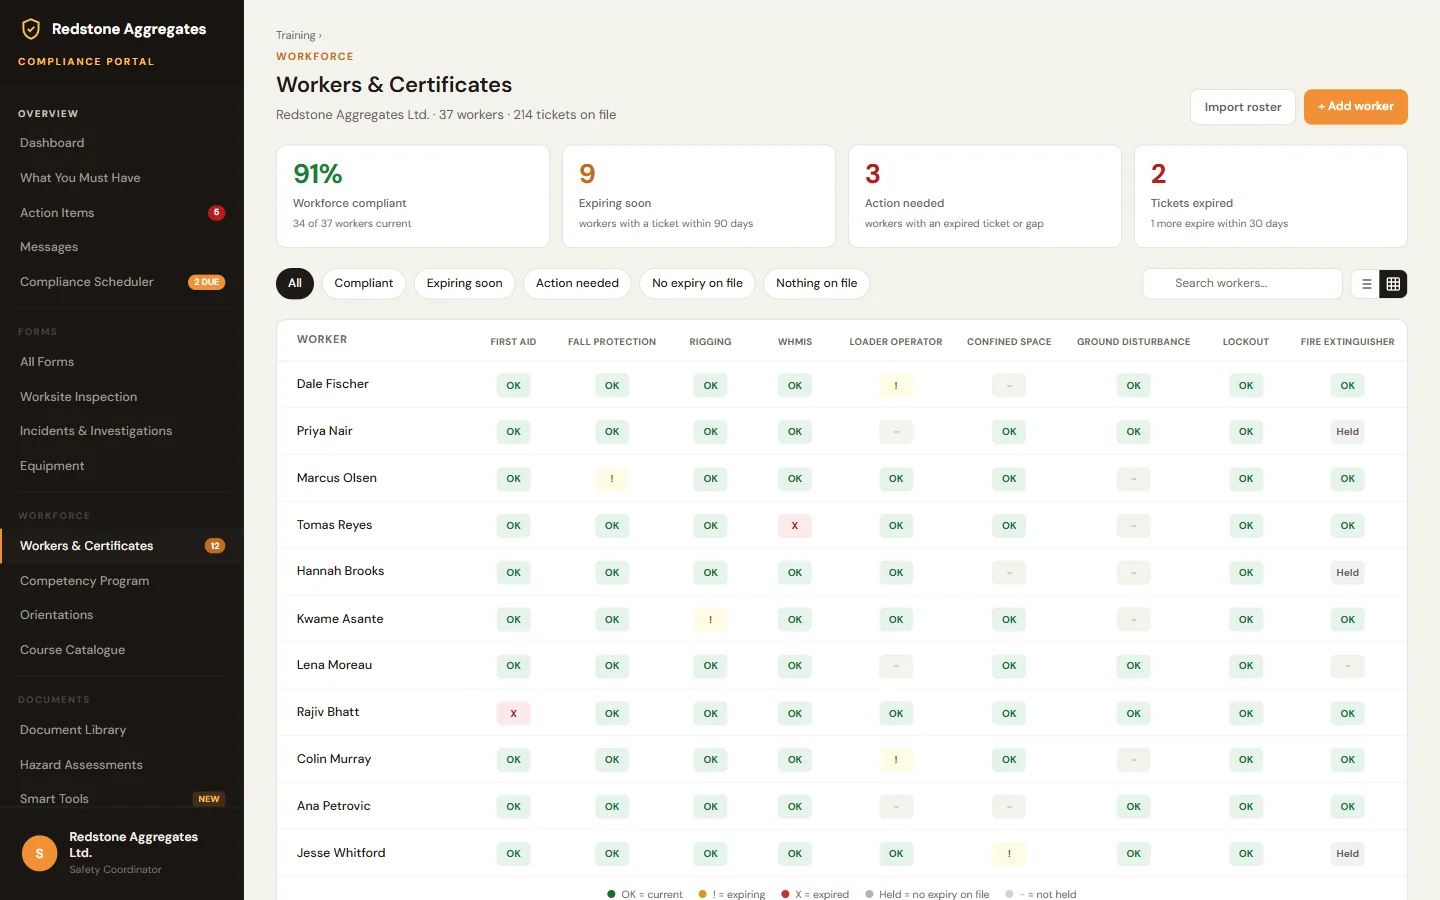Image resolution: width=1440 pixels, height=900 pixels.
Task: Click the Fire Extinguisher column header
Action: point(1347,342)
